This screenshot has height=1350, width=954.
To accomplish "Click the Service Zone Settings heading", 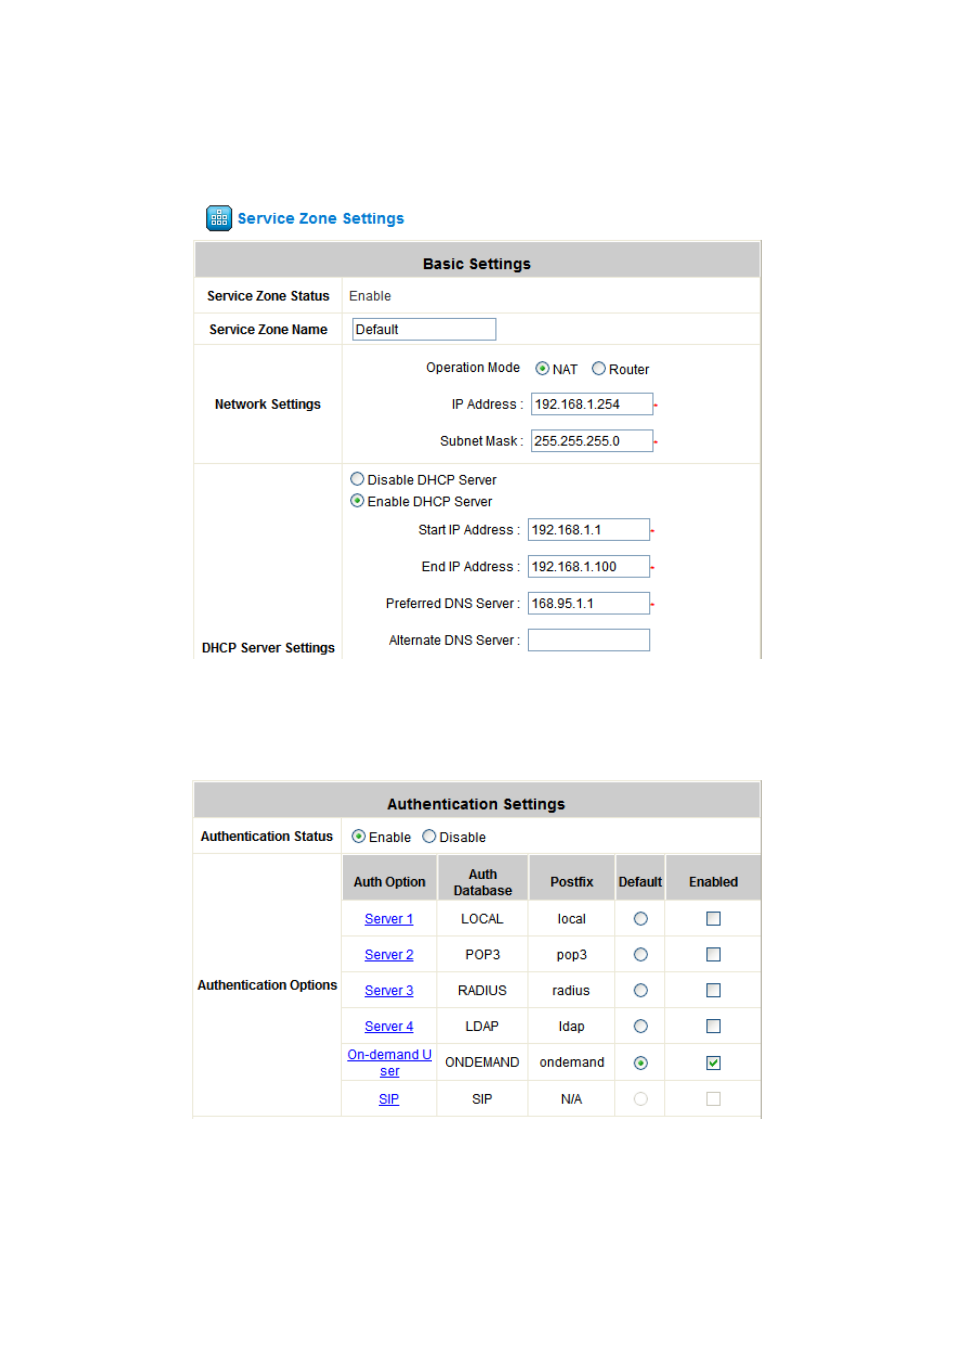I will click(x=321, y=218).
